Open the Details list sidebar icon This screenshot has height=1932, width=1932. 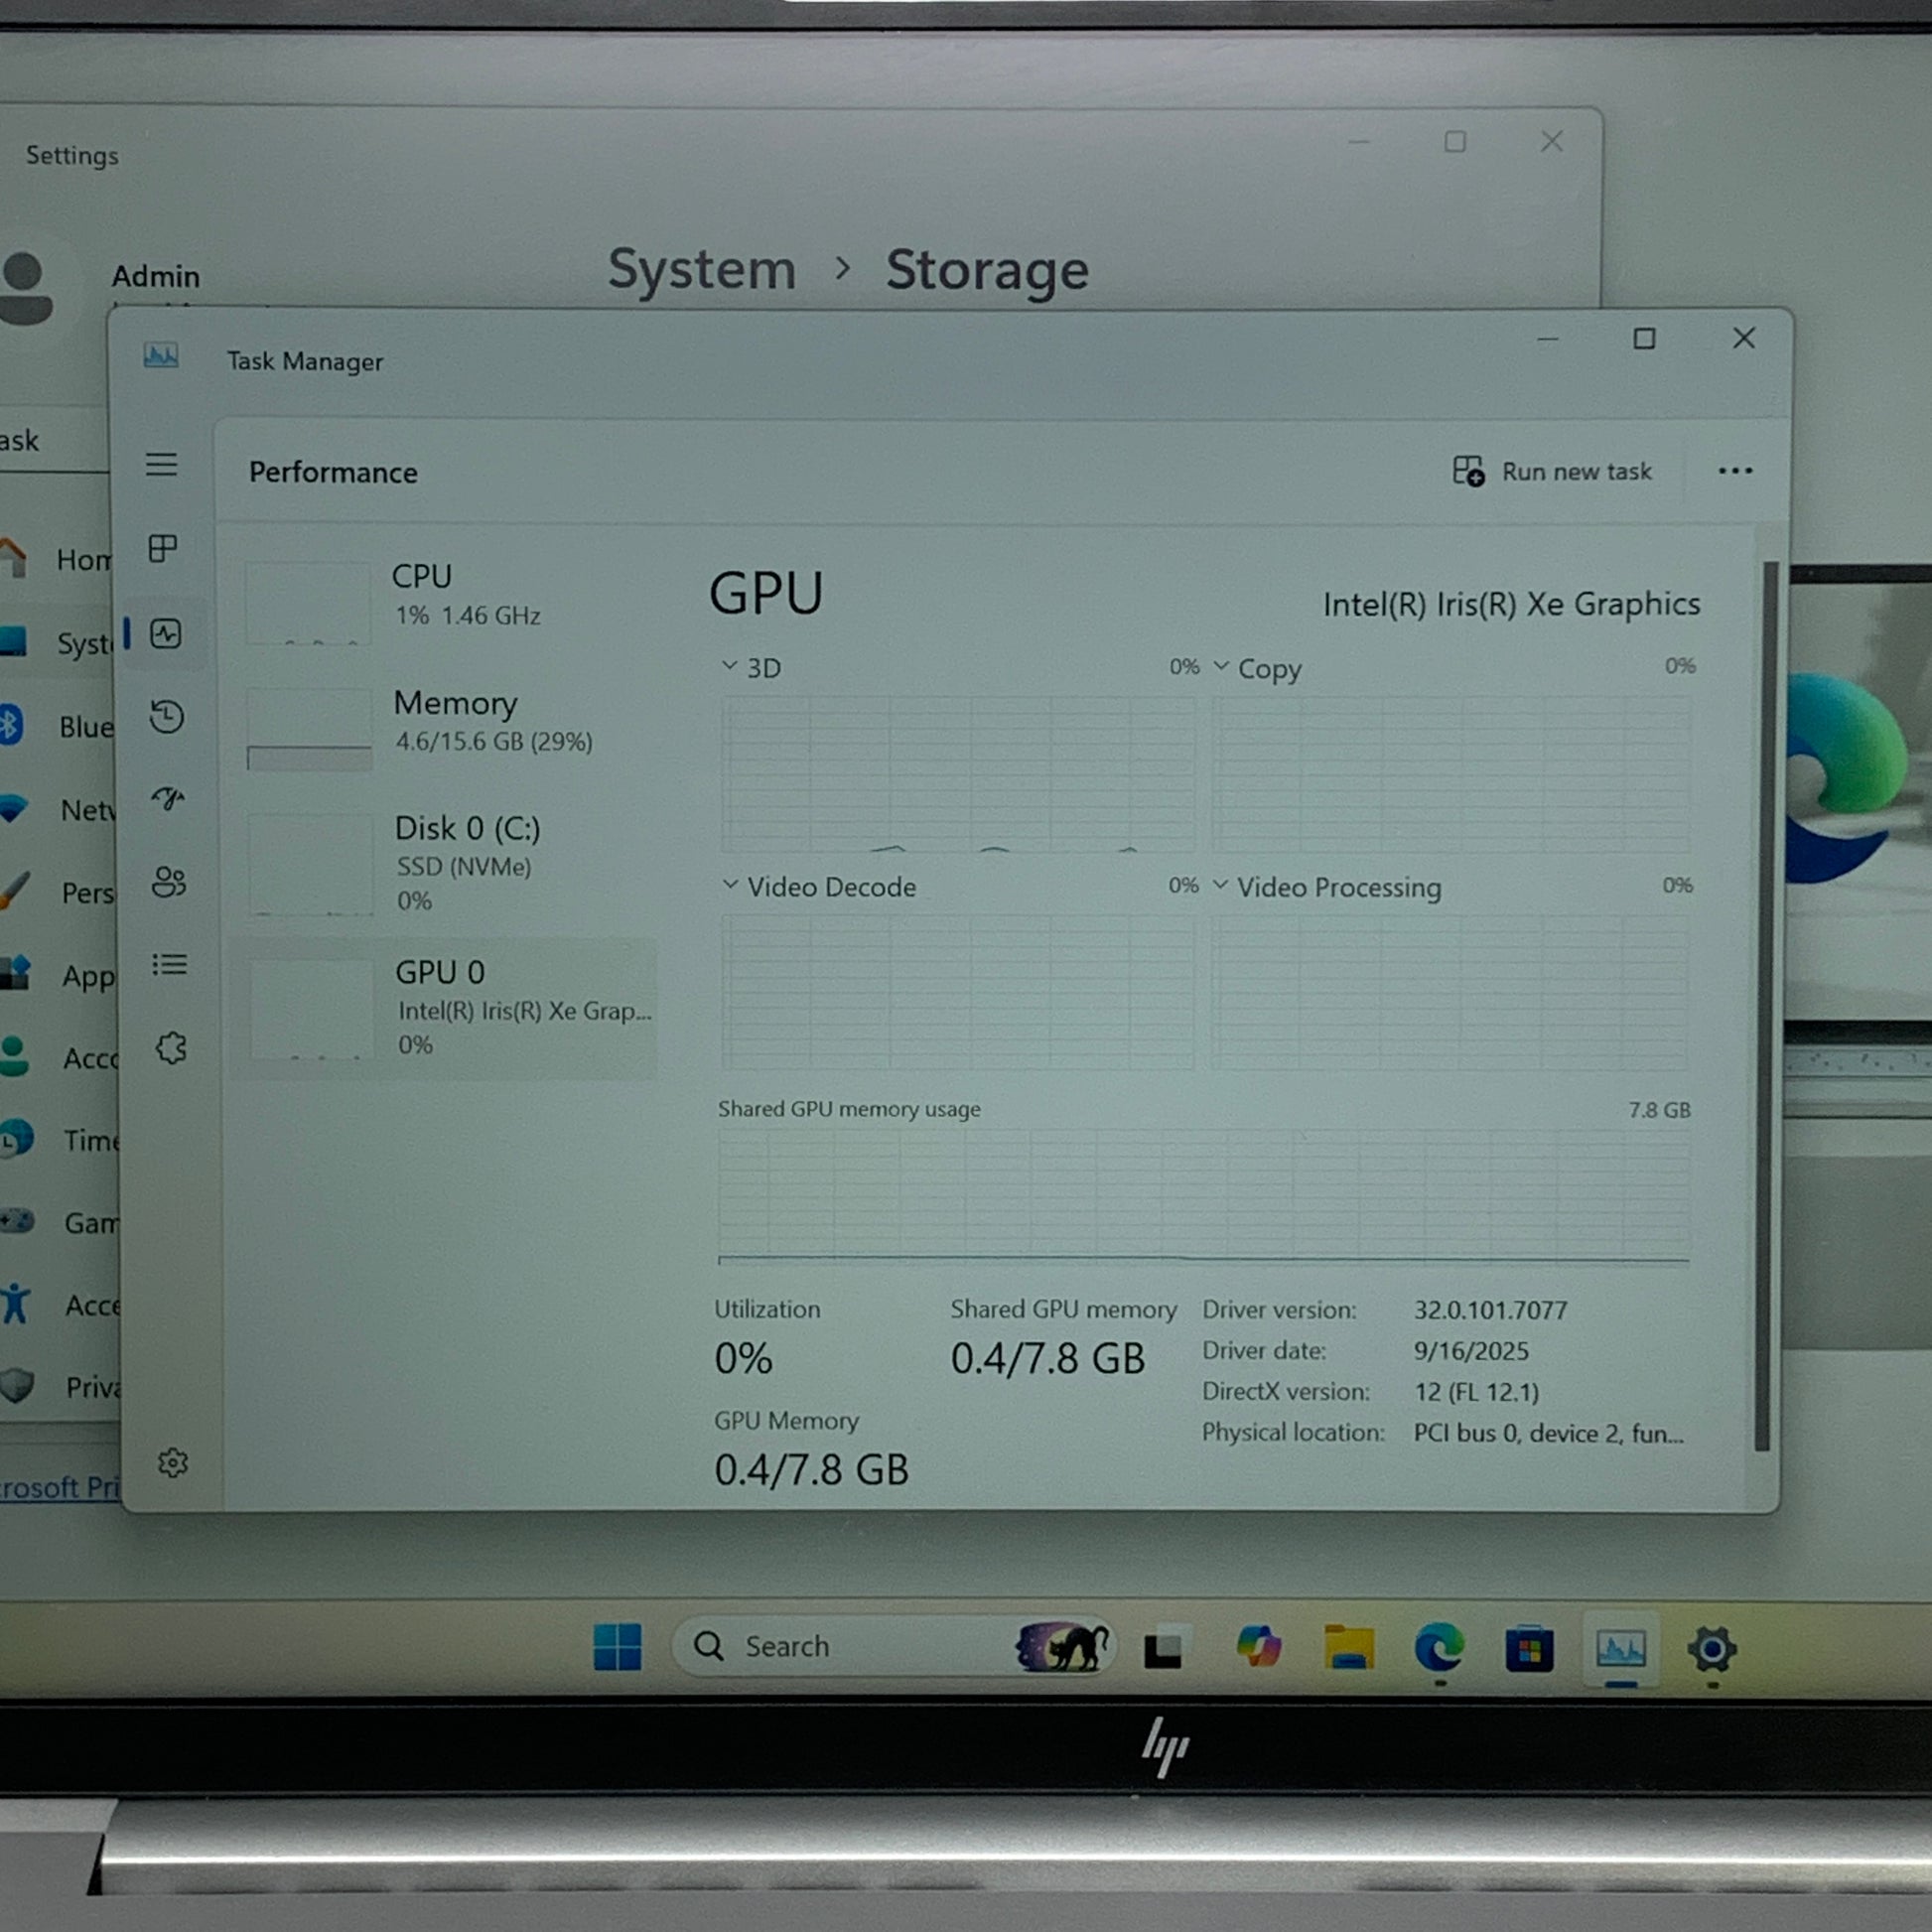(169, 964)
